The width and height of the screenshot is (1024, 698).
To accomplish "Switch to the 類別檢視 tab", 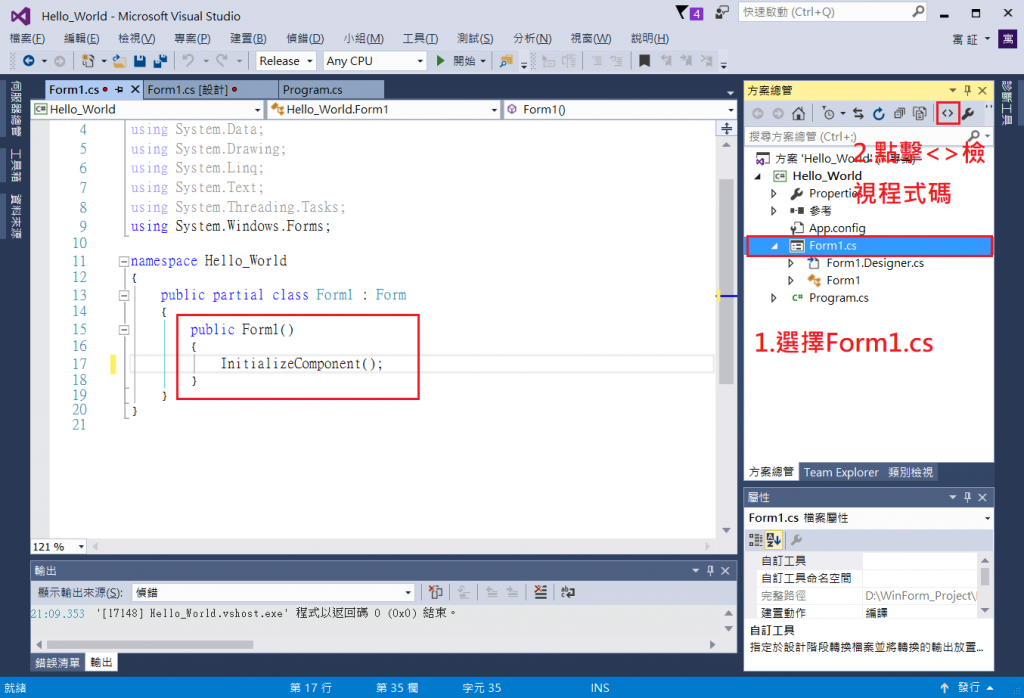I will pos(910,472).
